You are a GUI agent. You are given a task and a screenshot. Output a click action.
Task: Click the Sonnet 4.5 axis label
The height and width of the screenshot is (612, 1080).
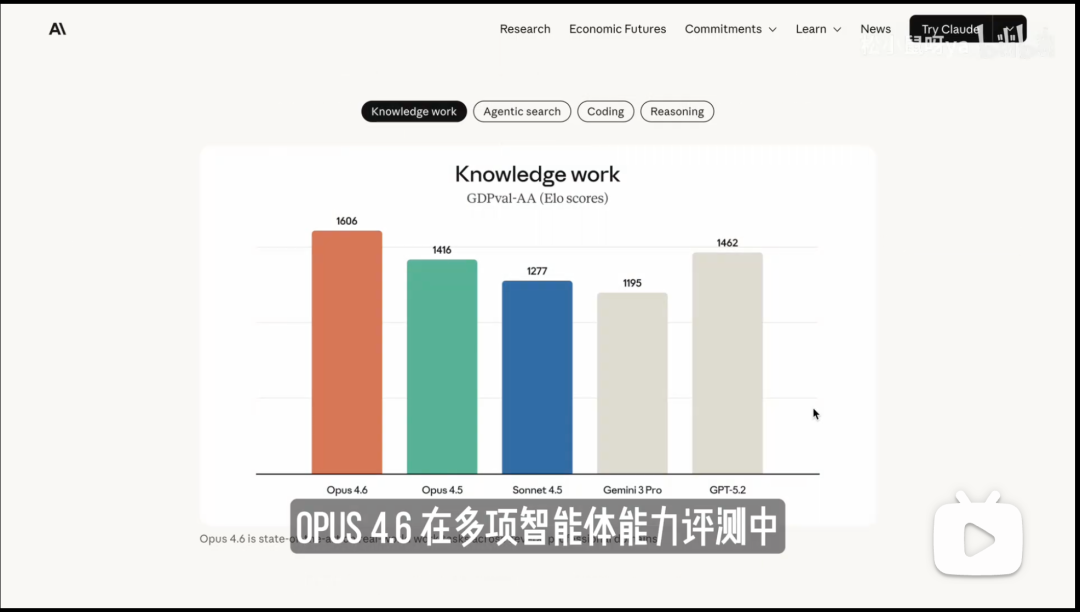[x=537, y=490]
